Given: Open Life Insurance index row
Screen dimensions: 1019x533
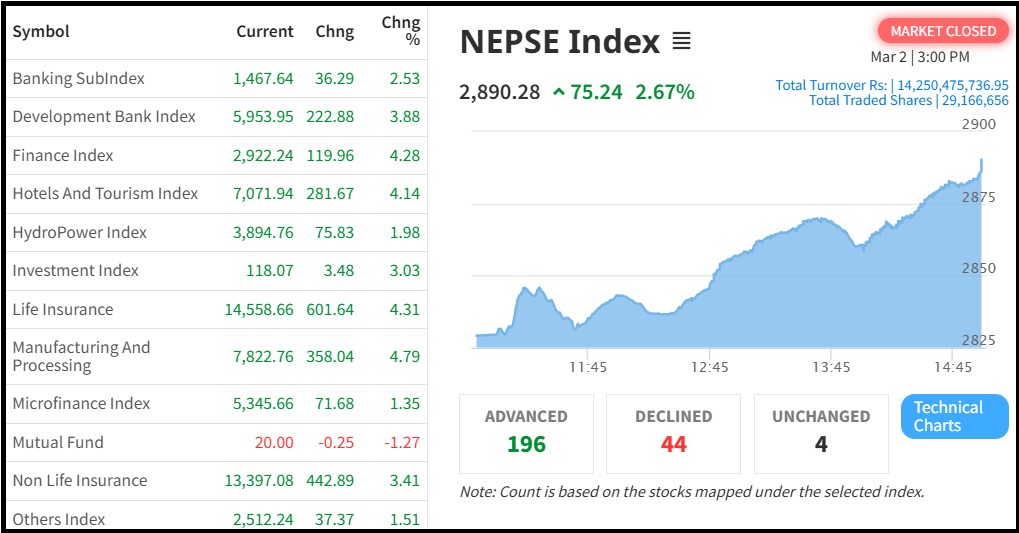Looking at the screenshot, I should pos(63,309).
